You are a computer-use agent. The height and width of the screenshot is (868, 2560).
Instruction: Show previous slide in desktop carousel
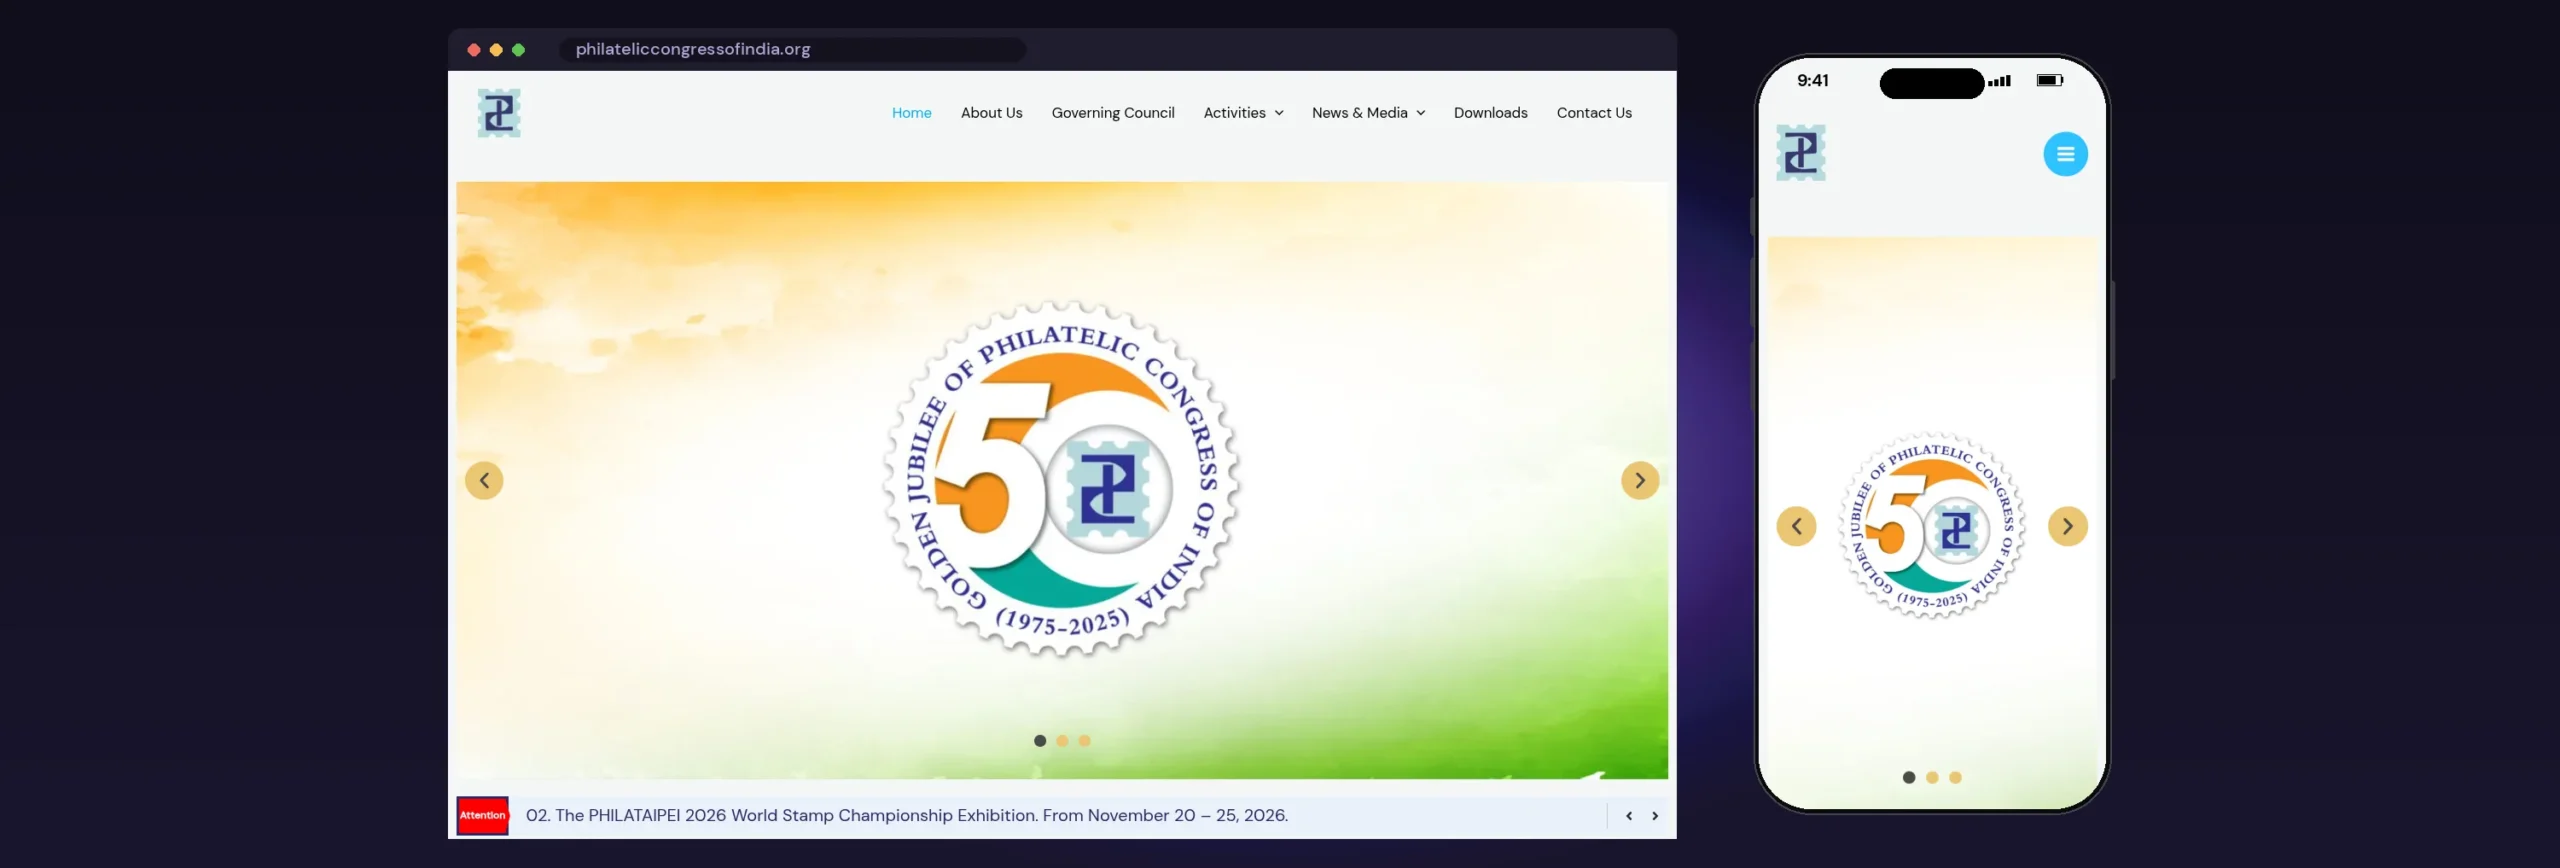(484, 481)
